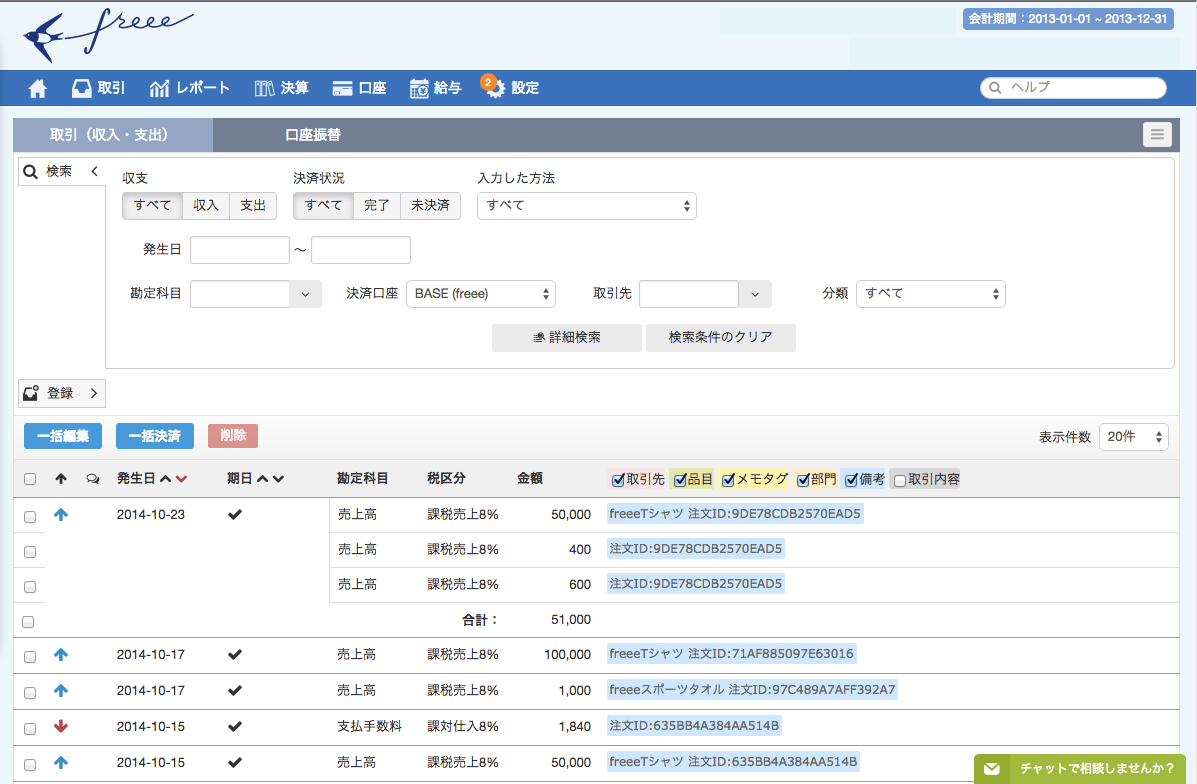
Task: Toggle the select-all checkbox in table header
Action: coord(30,479)
